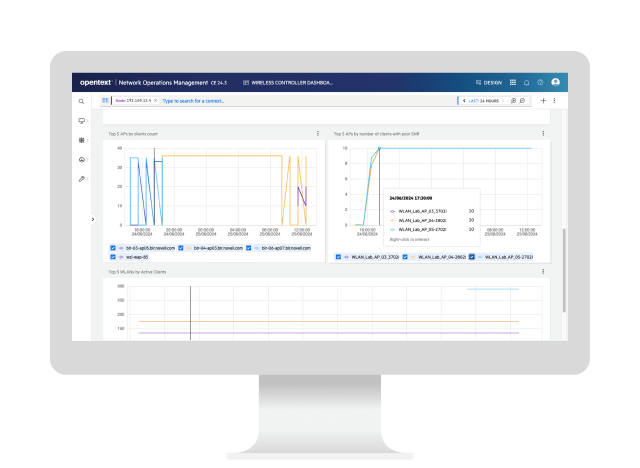Click the tooltip timestamp 24/06/2024 17:30:00
The height and width of the screenshot is (468, 640).
point(411,198)
